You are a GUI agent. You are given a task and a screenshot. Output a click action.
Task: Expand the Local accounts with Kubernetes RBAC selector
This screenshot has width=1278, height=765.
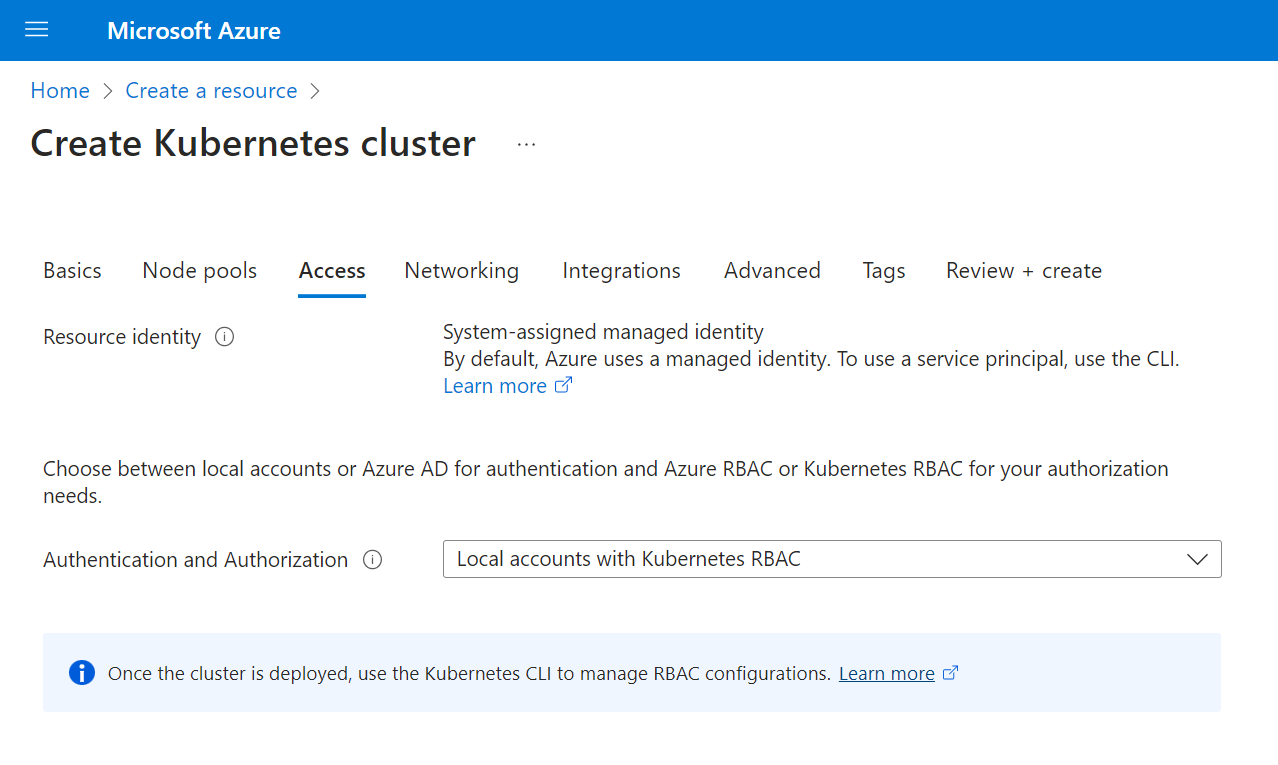point(832,559)
